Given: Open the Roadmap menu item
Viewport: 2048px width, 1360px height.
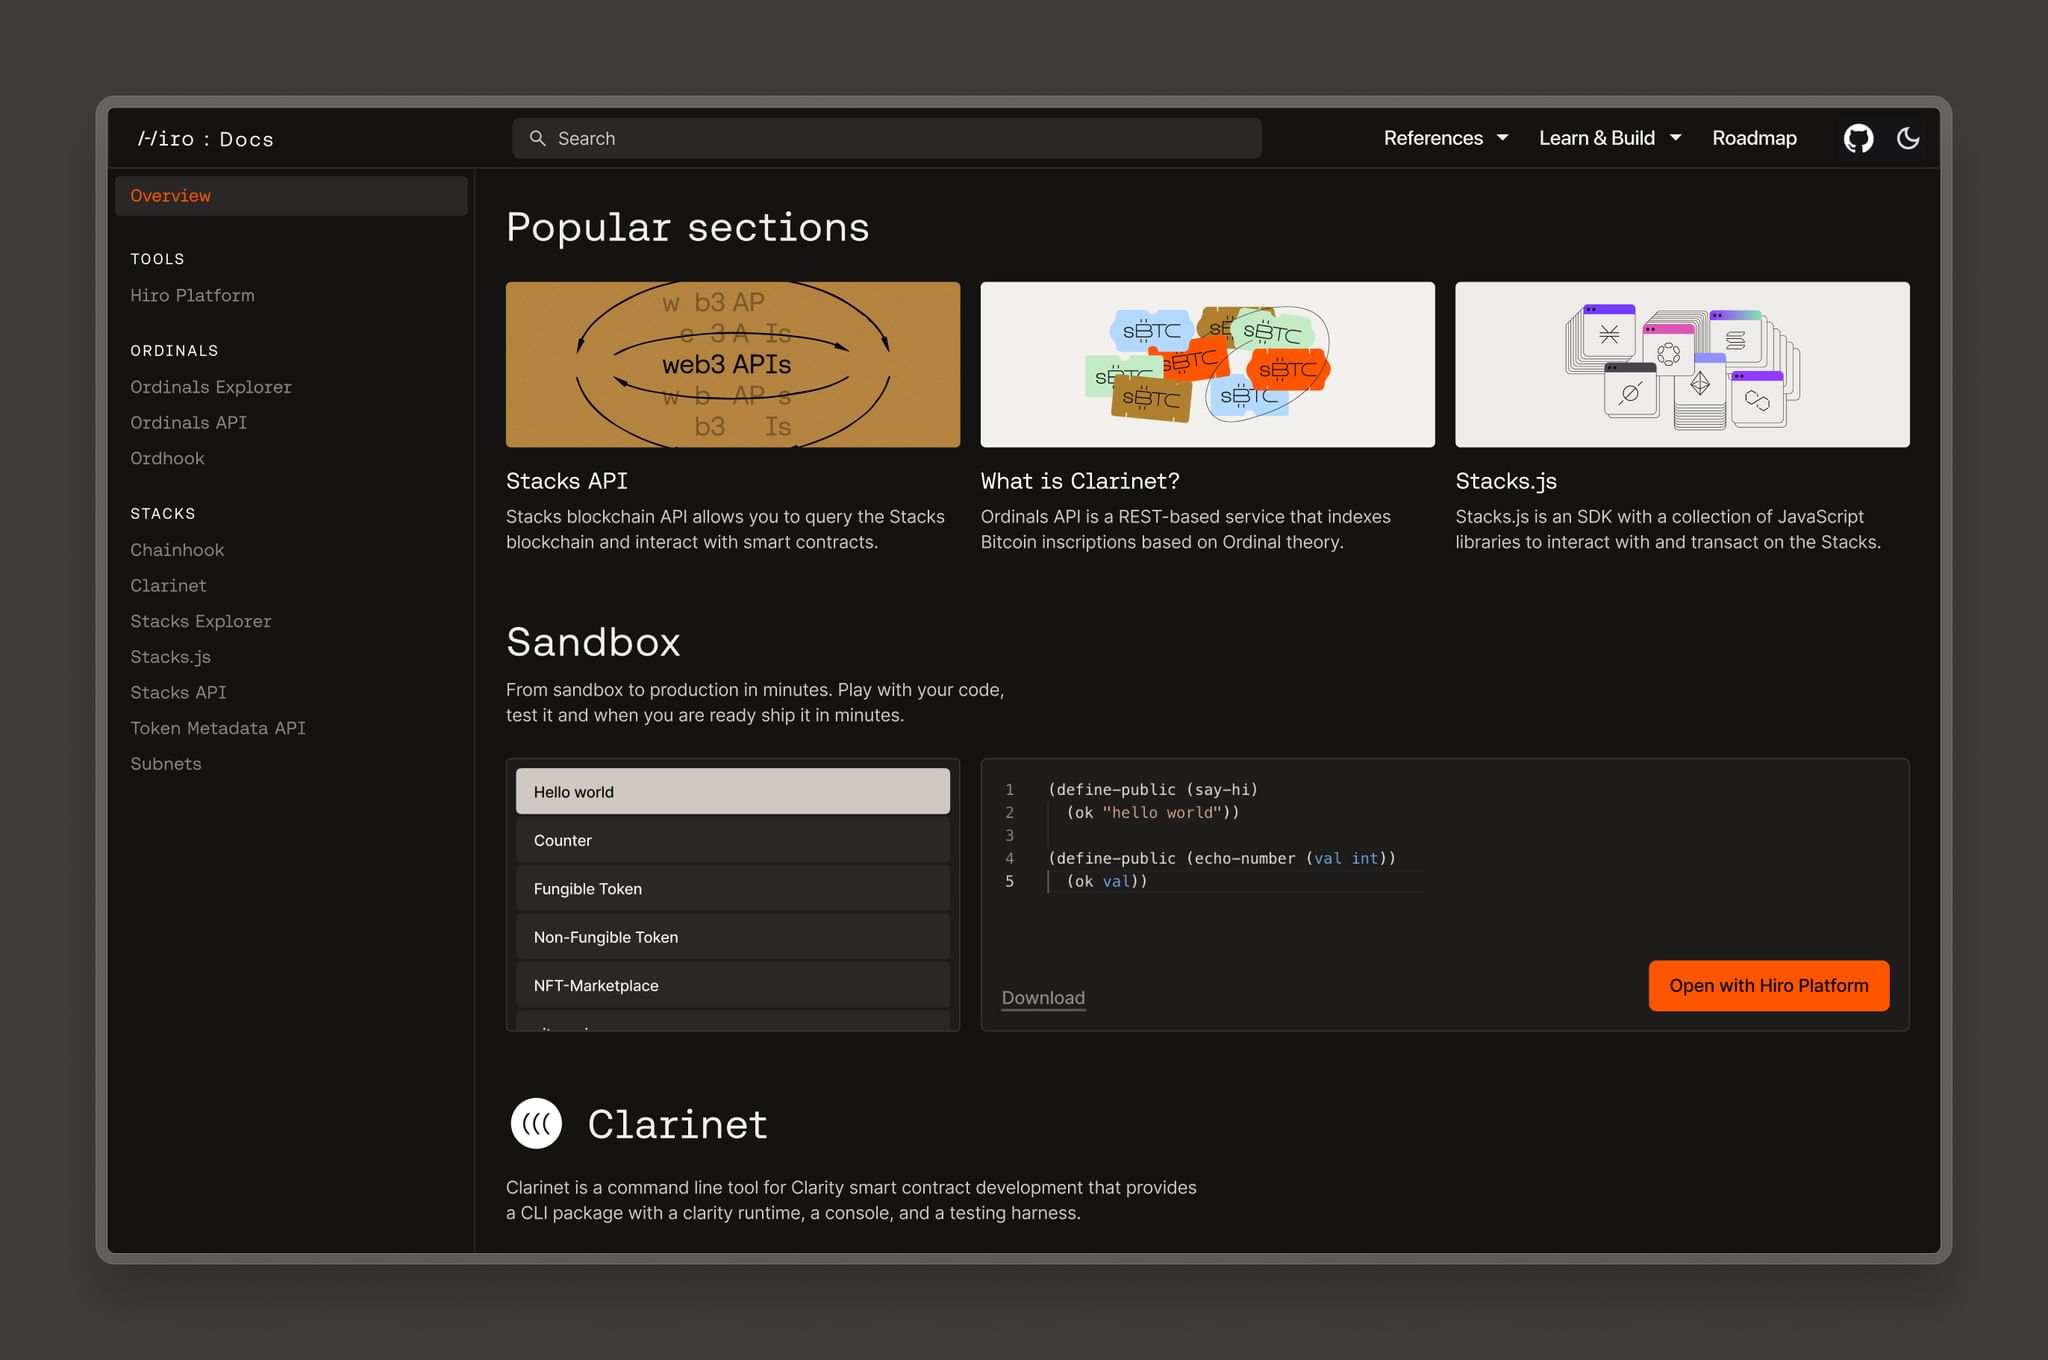Looking at the screenshot, I should (1754, 137).
